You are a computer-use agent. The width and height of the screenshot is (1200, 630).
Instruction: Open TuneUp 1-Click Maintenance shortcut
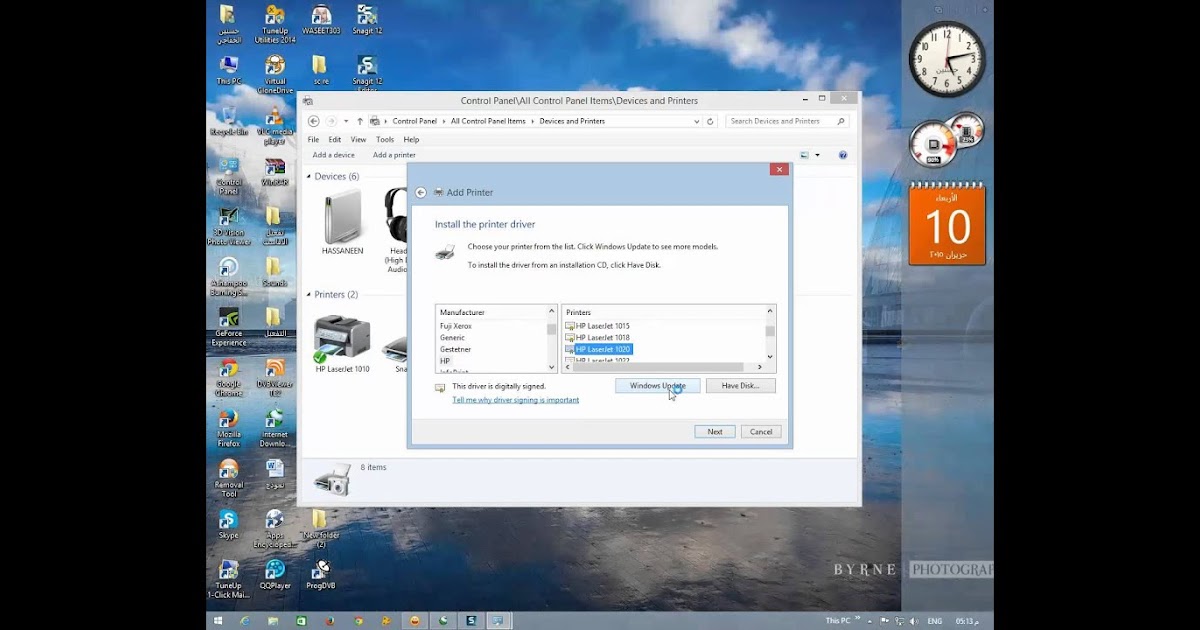[228, 580]
